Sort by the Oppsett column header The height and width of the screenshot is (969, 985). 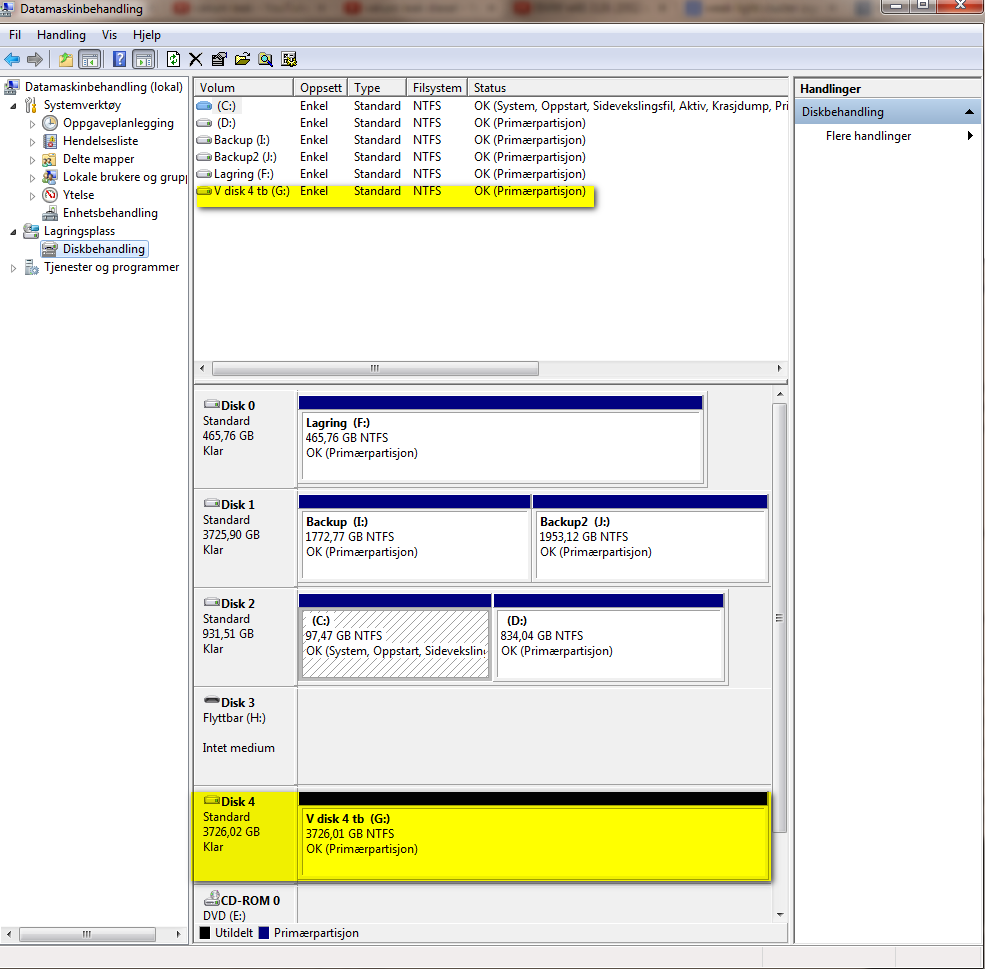pos(320,87)
